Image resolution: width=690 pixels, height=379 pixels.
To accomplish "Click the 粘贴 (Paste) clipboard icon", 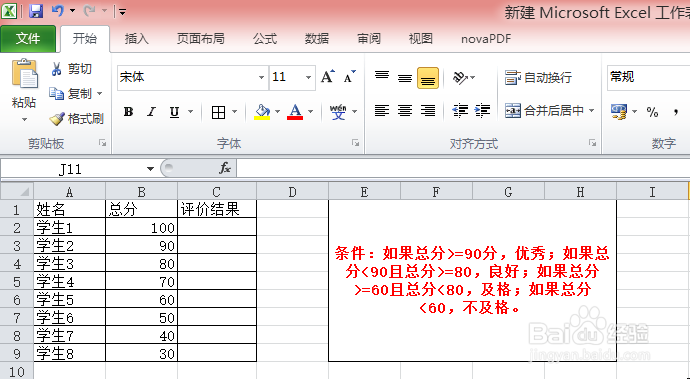I will pos(24,73).
